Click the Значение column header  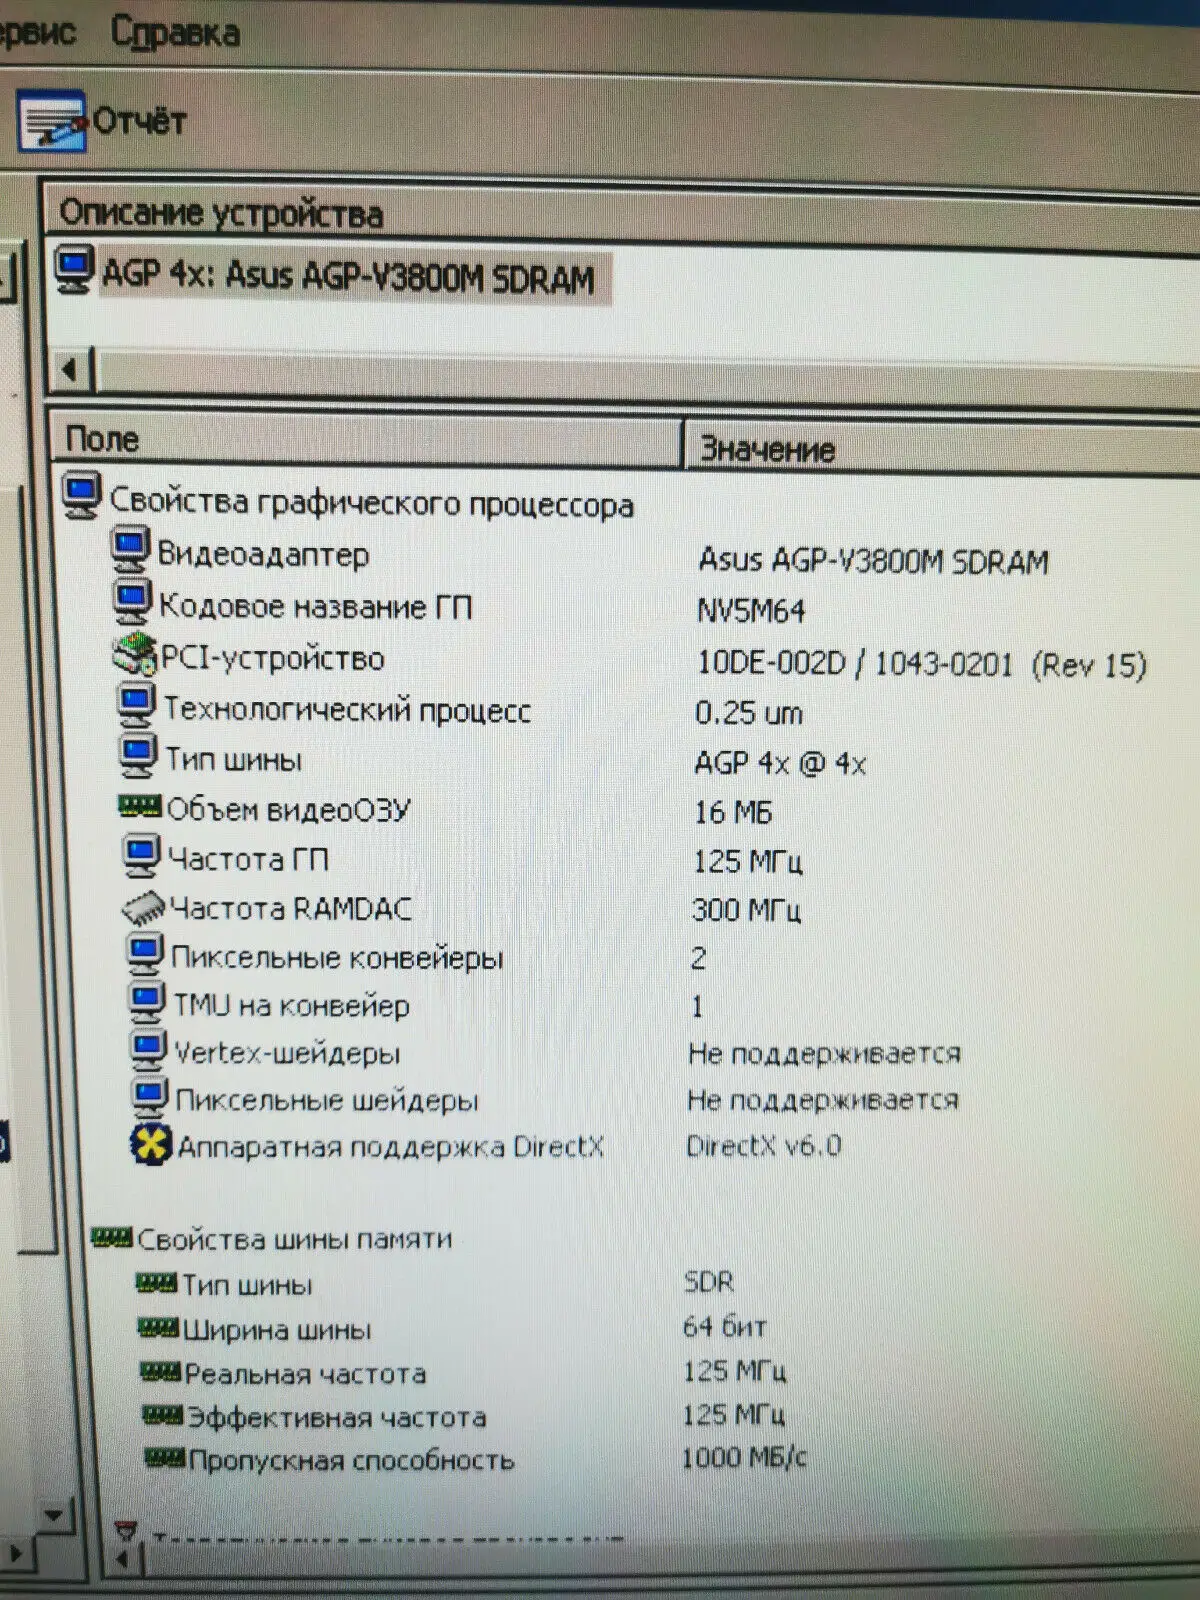point(940,448)
